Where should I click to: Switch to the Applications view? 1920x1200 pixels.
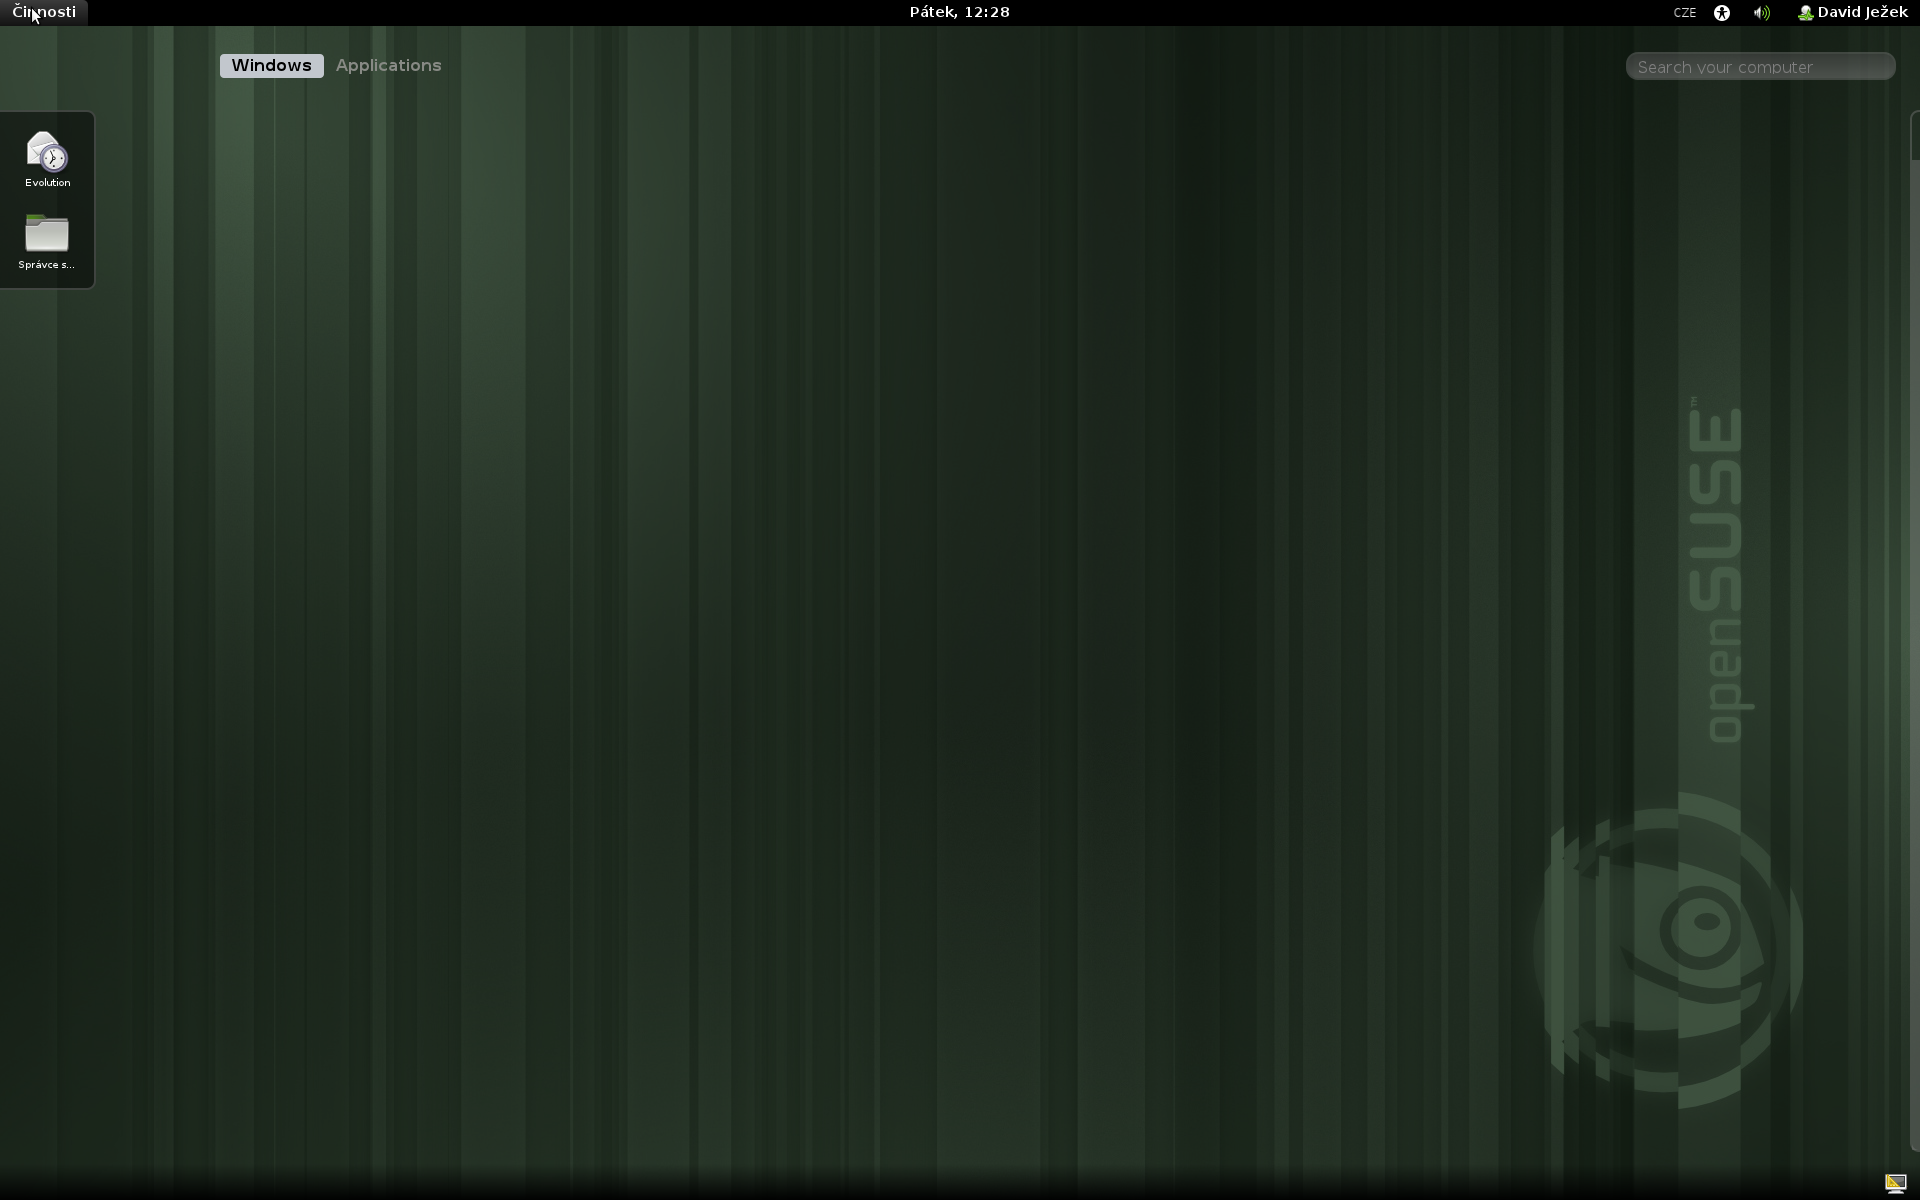click(388, 66)
